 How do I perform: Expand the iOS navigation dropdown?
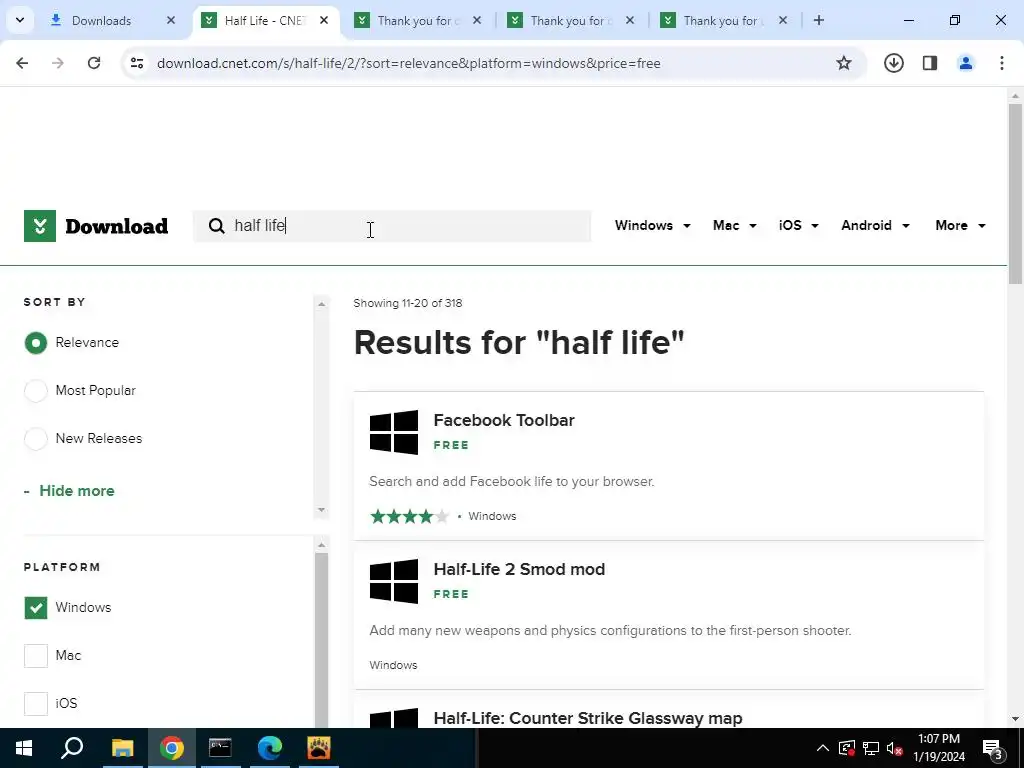click(x=798, y=225)
